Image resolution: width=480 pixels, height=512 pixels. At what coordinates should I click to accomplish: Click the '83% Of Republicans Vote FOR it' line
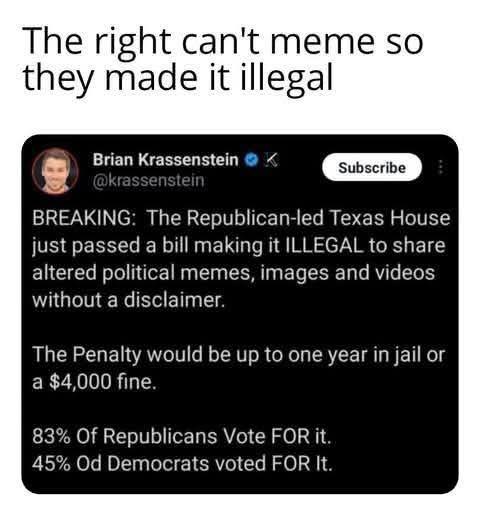pyautogui.click(x=182, y=436)
